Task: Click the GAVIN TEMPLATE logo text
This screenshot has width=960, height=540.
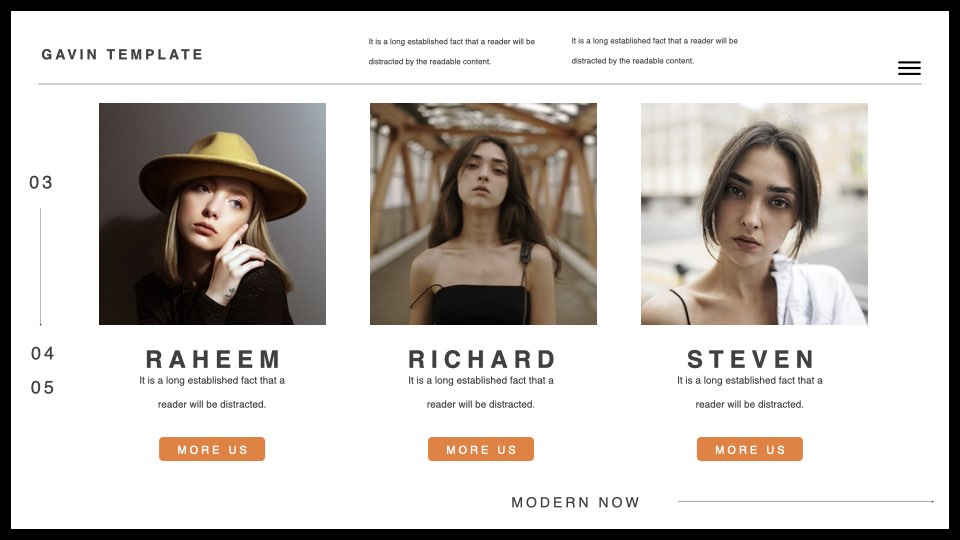Action: pos(122,54)
